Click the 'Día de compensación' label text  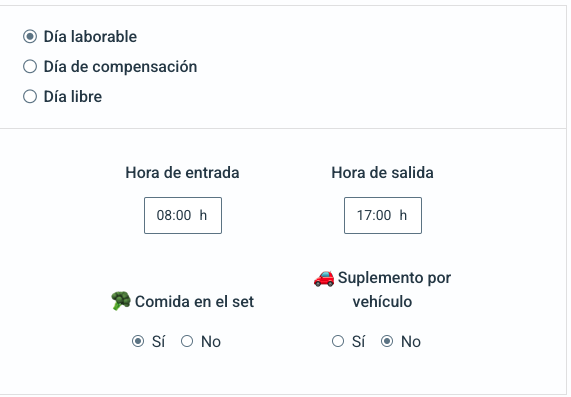pyautogui.click(x=121, y=67)
